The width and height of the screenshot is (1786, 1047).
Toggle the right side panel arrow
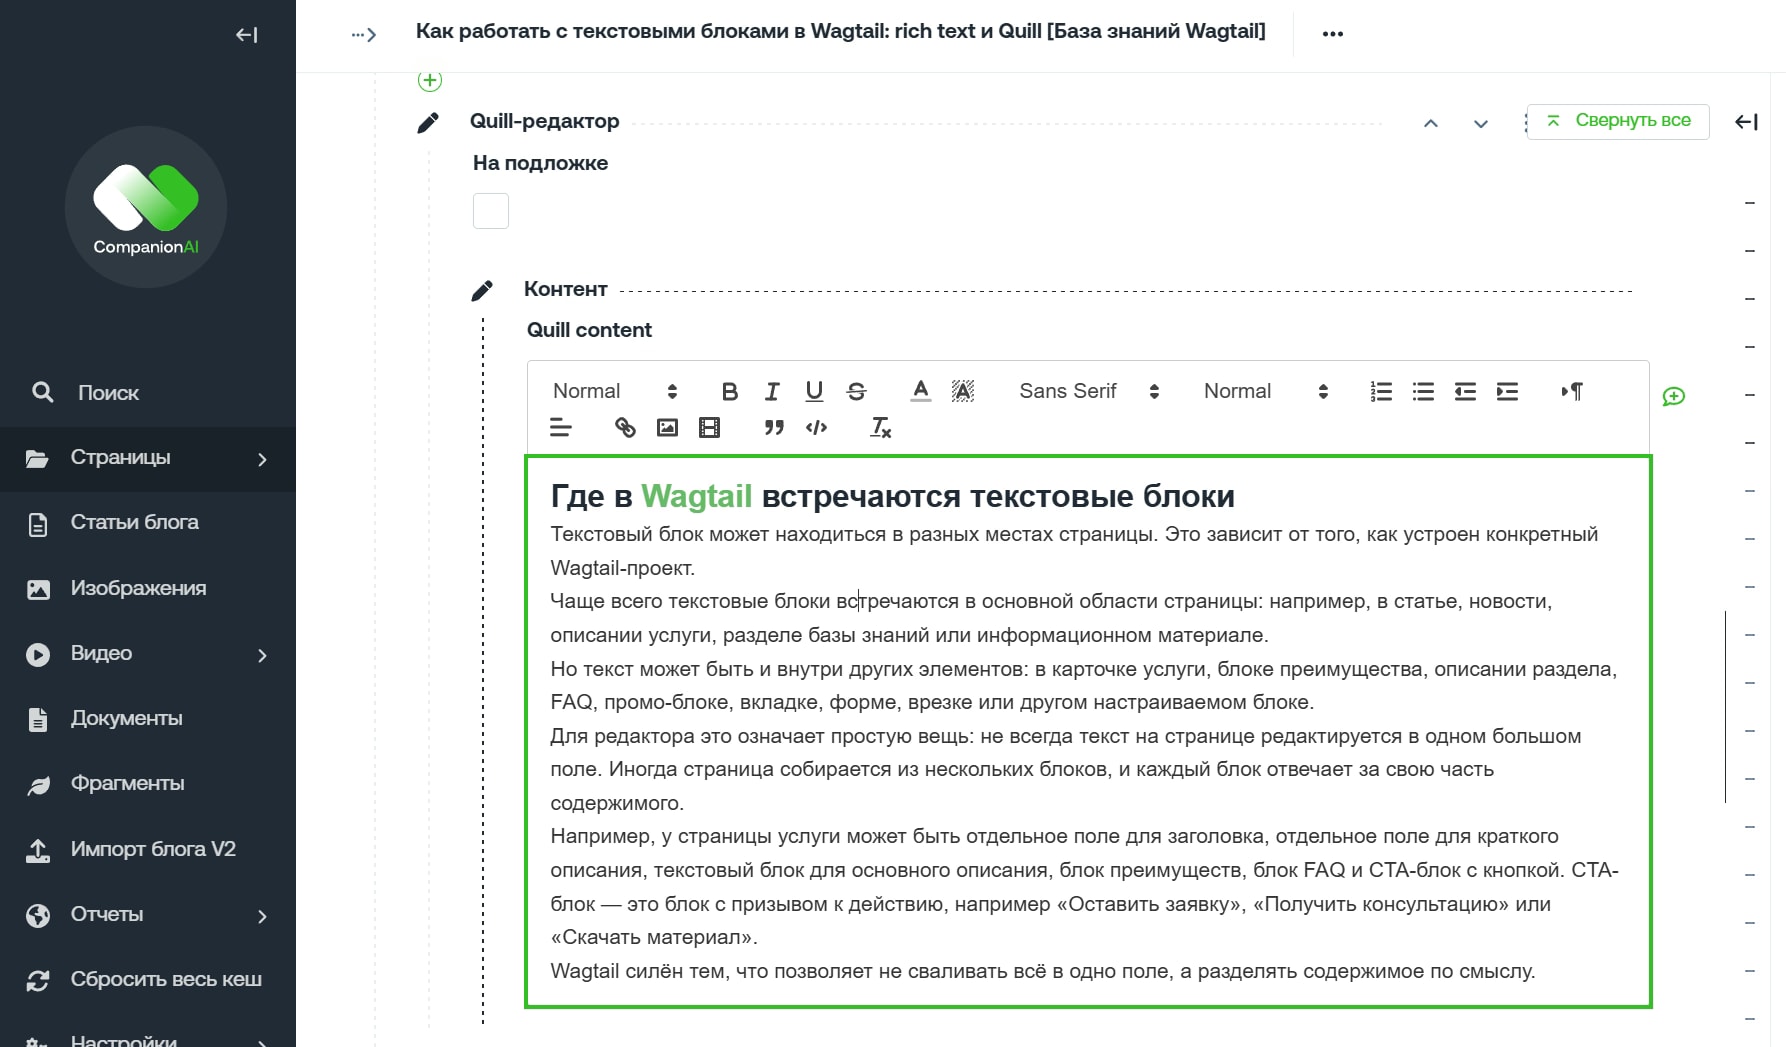tap(1746, 122)
